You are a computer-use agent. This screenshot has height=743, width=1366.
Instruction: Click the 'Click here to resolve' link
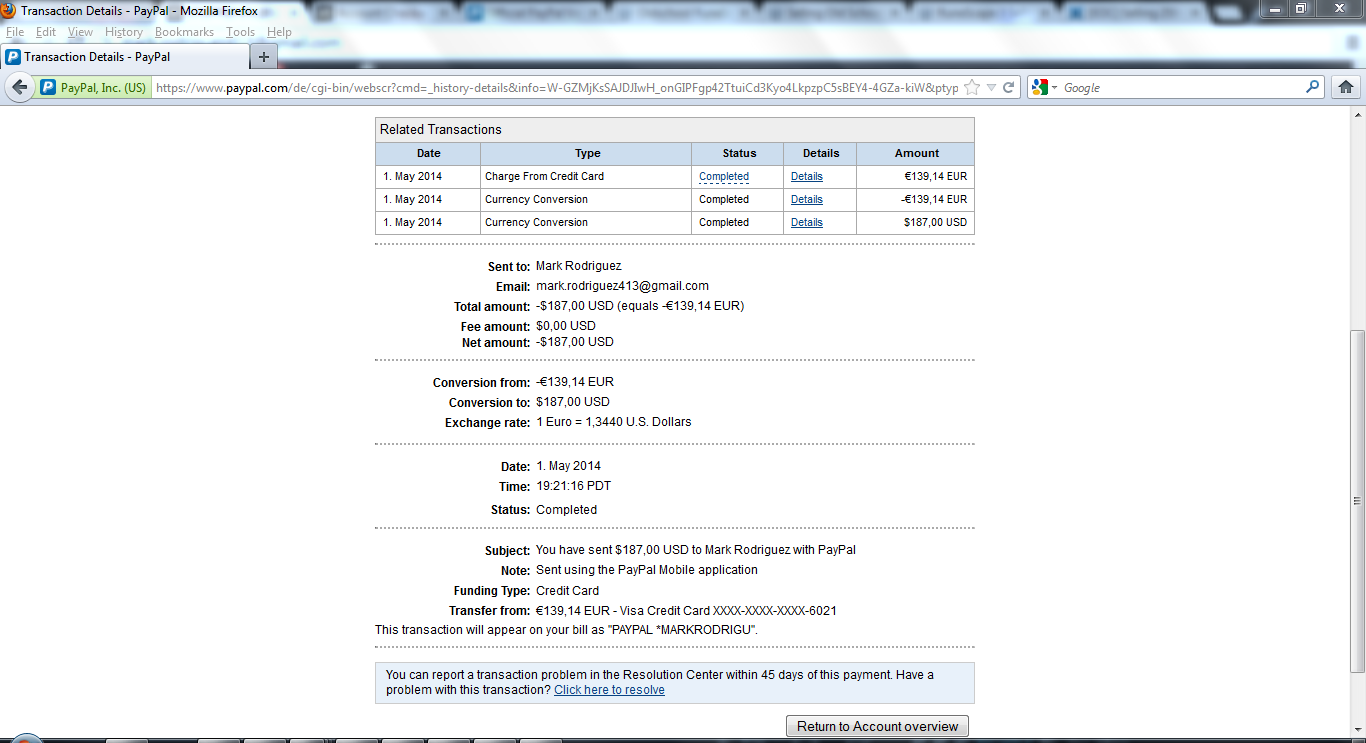[x=609, y=690]
